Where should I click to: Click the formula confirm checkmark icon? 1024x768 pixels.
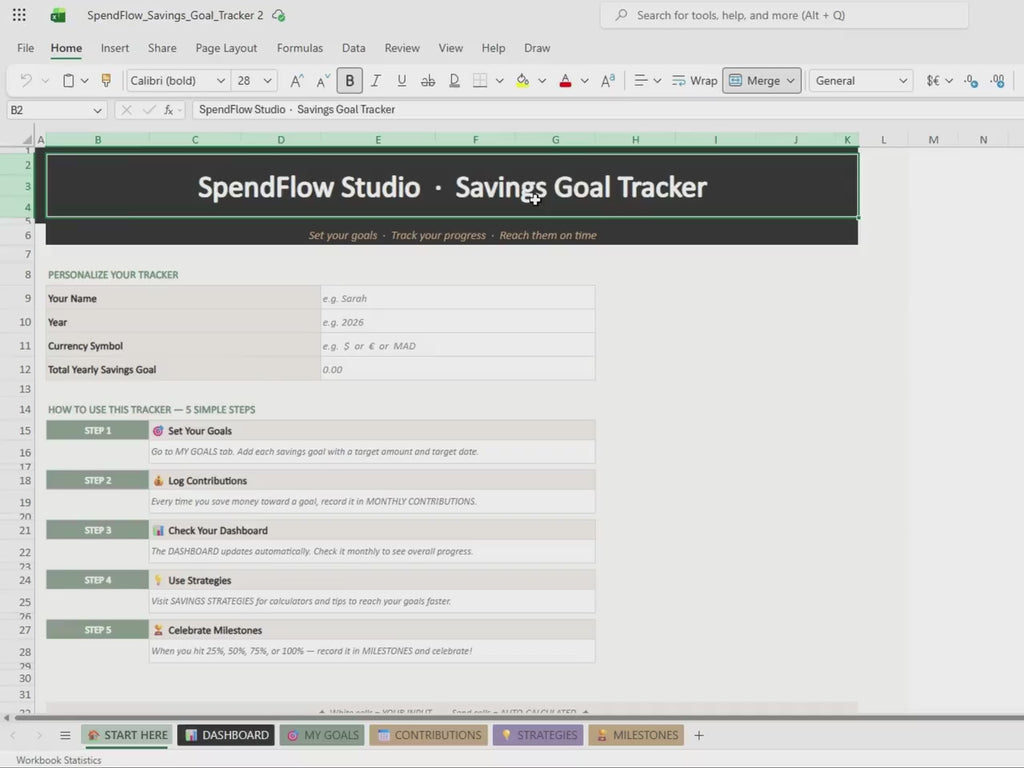(x=148, y=110)
